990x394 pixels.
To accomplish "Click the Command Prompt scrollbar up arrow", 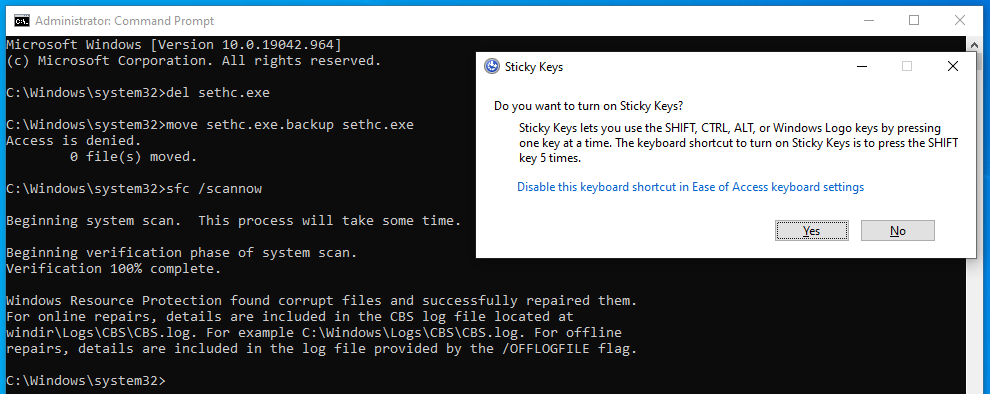I will (x=972, y=44).
